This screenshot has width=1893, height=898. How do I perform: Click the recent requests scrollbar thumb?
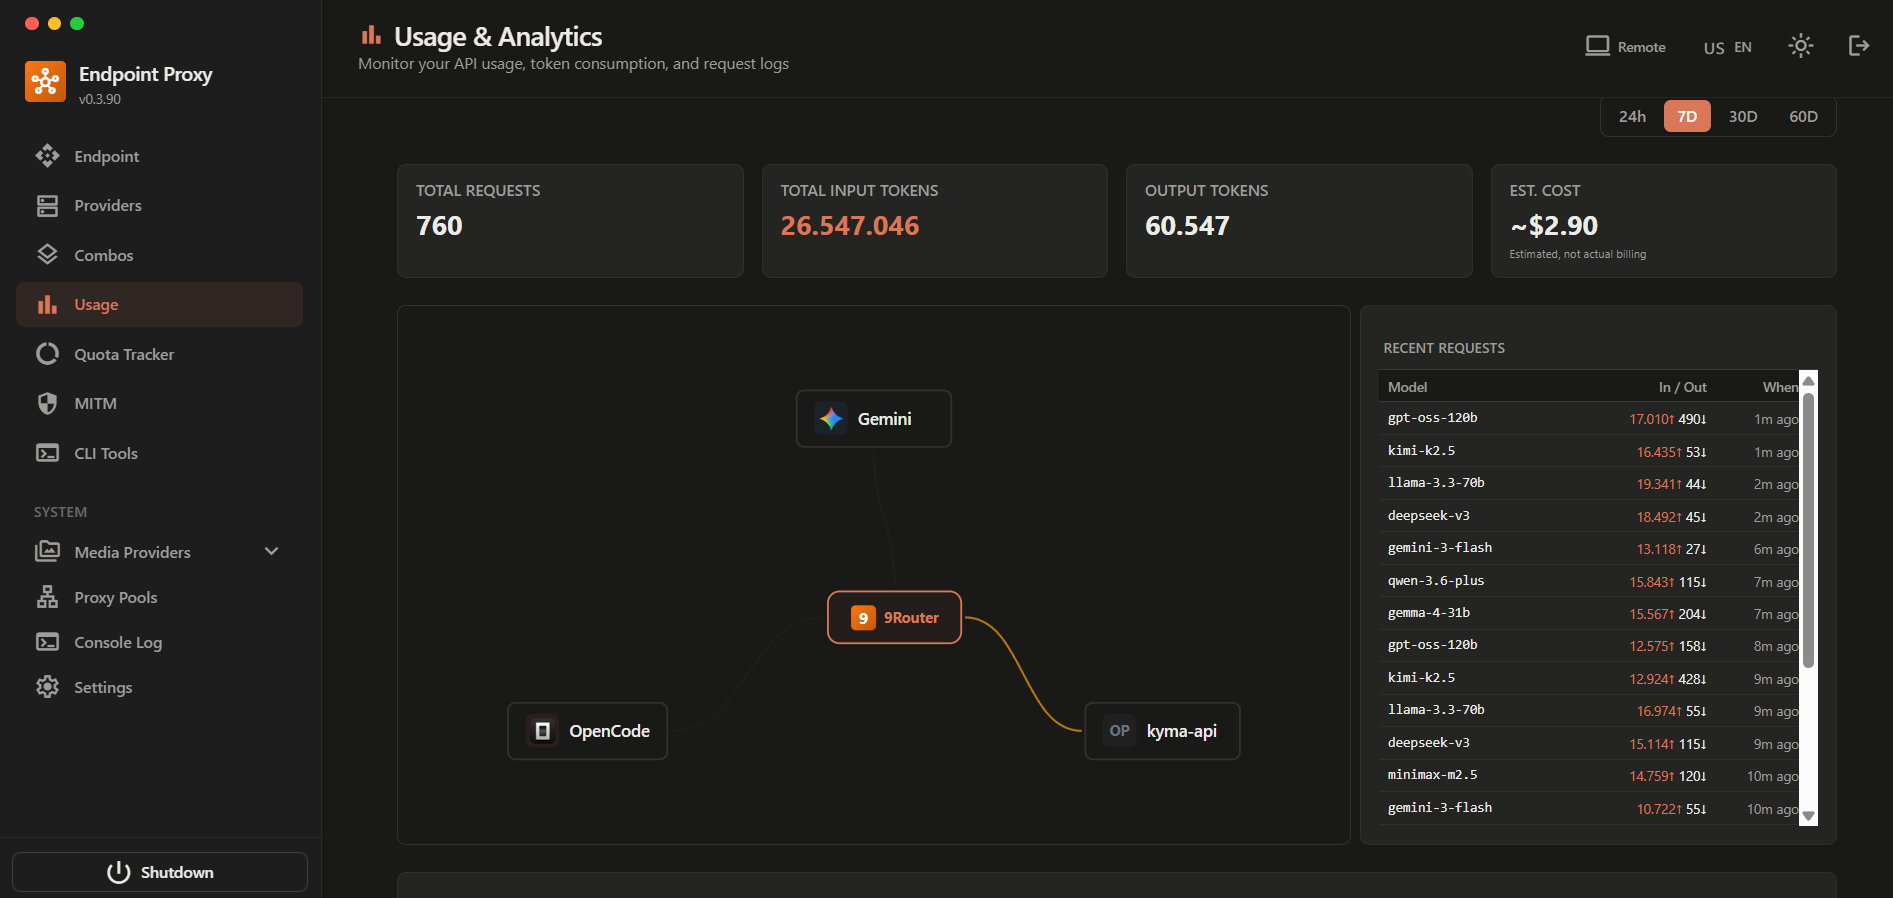[1808, 530]
